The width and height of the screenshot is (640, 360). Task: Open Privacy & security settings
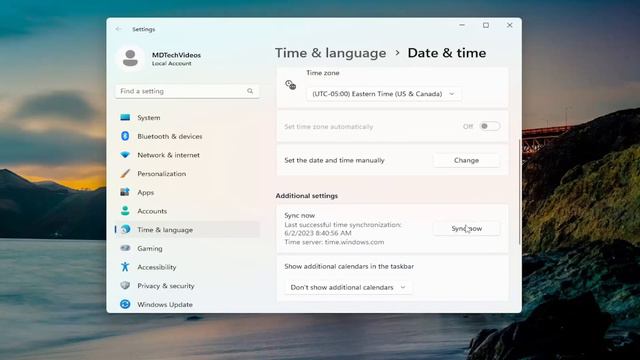[187, 286]
